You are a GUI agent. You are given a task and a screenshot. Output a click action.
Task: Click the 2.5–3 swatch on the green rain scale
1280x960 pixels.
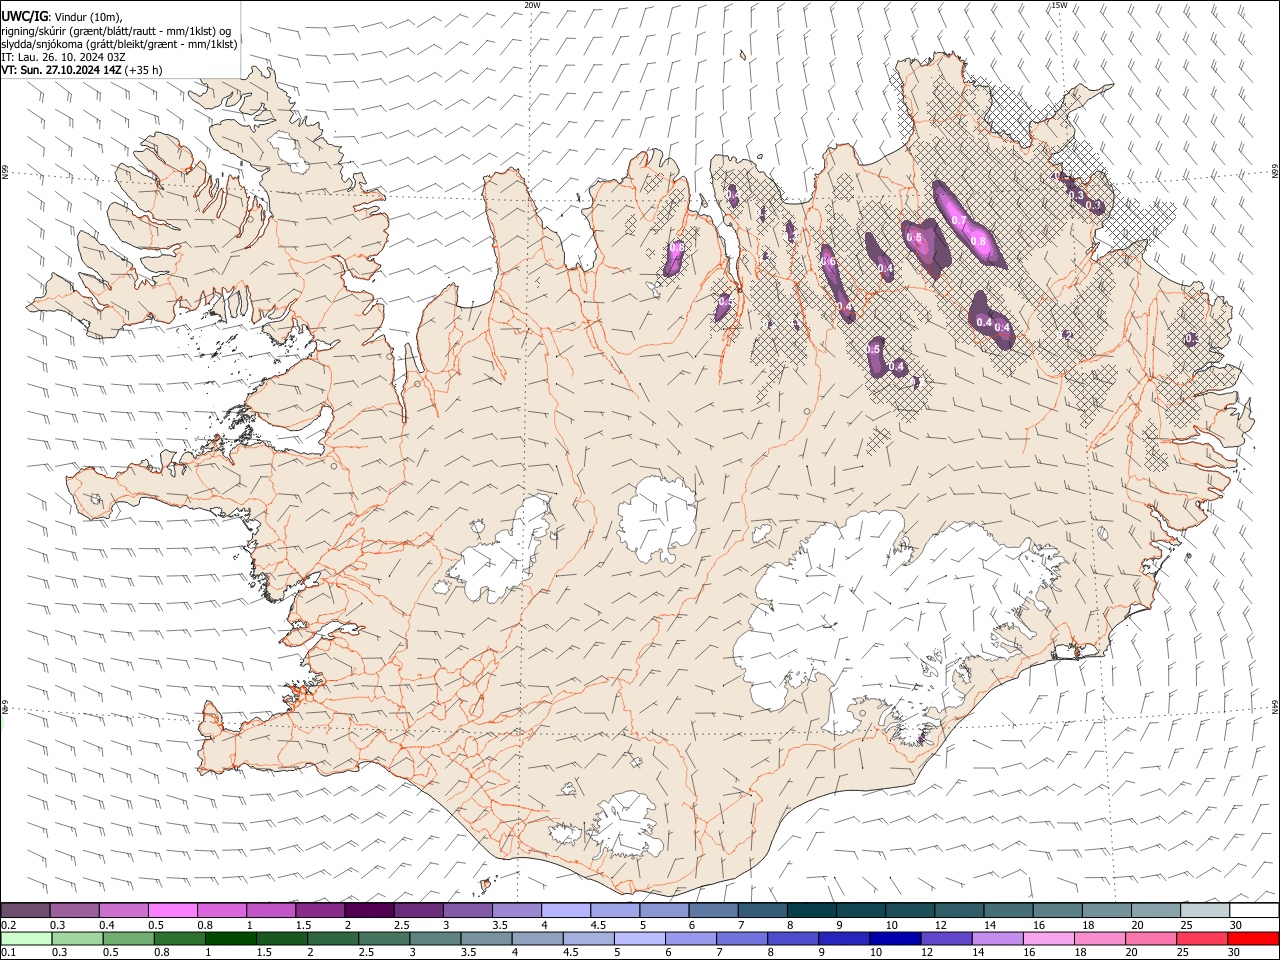tap(384, 938)
